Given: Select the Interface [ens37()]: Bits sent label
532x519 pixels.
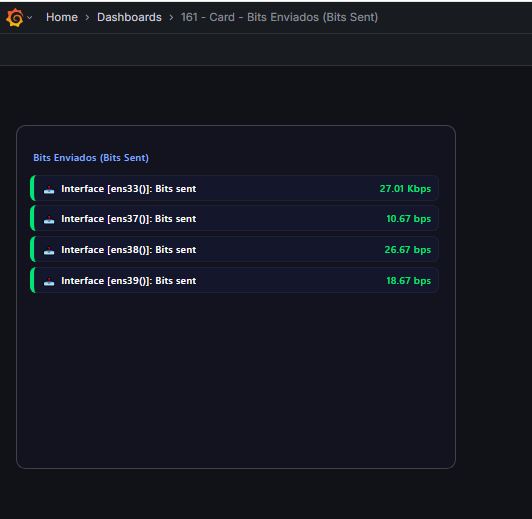Looking at the screenshot, I should [129, 219].
